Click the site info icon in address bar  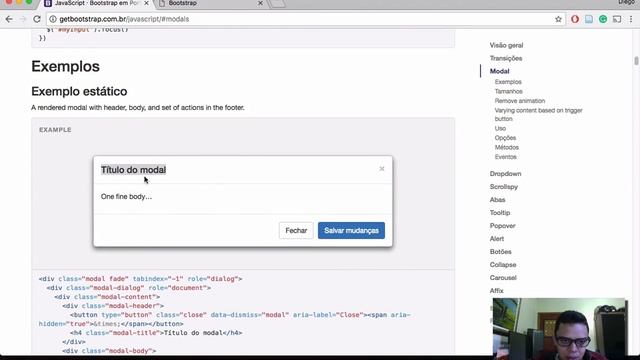[53, 19]
